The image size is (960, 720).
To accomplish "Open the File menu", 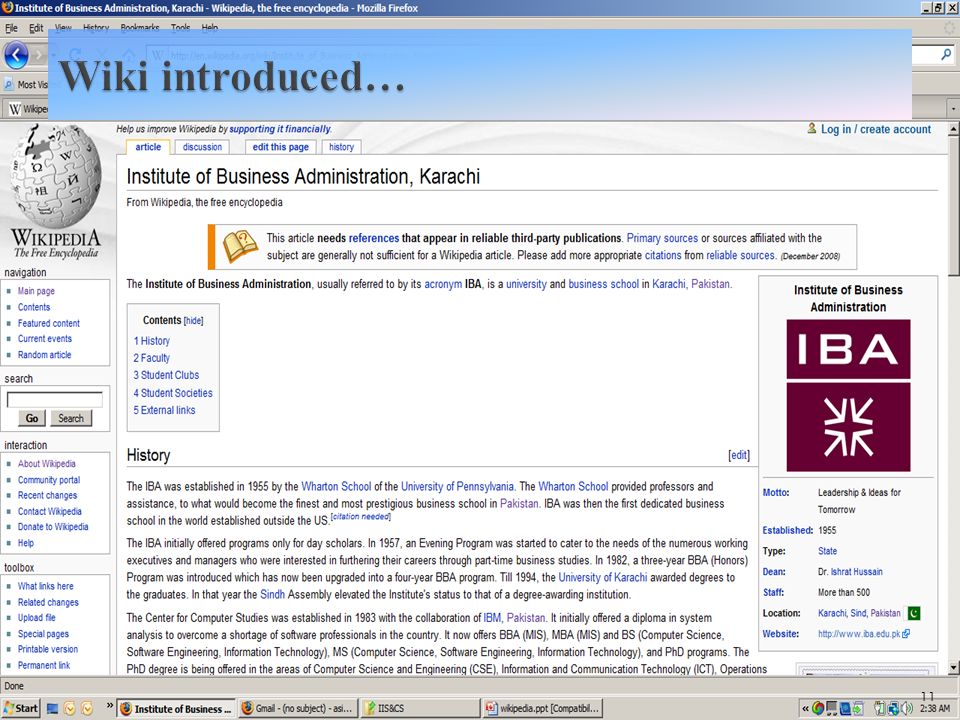I will pyautogui.click(x=11, y=28).
